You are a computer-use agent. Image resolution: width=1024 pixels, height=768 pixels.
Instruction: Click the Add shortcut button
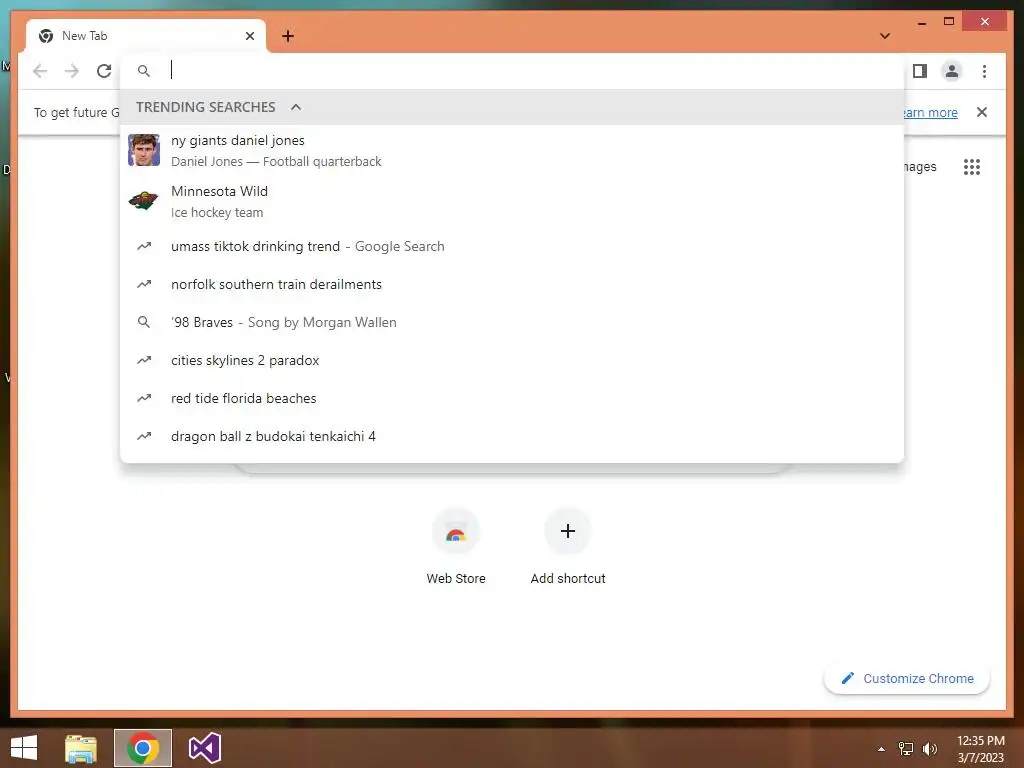(x=568, y=547)
